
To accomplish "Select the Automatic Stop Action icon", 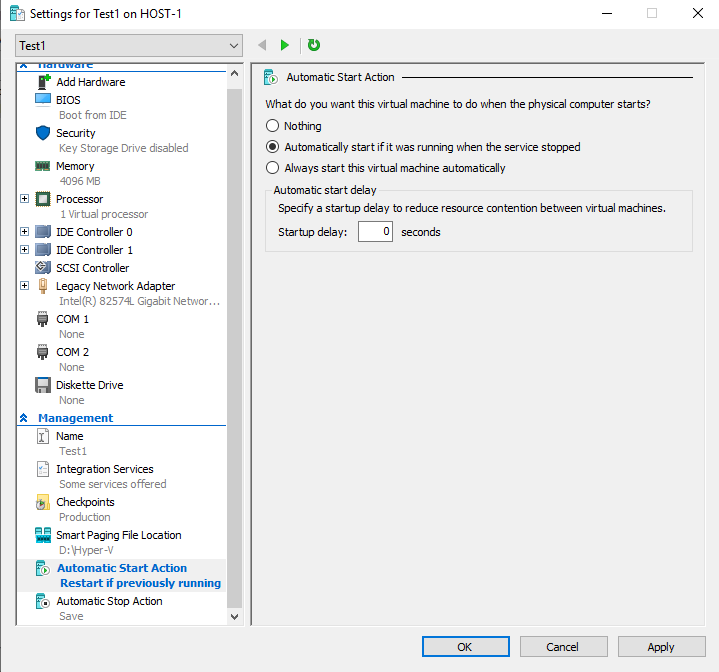I will click(x=43, y=601).
